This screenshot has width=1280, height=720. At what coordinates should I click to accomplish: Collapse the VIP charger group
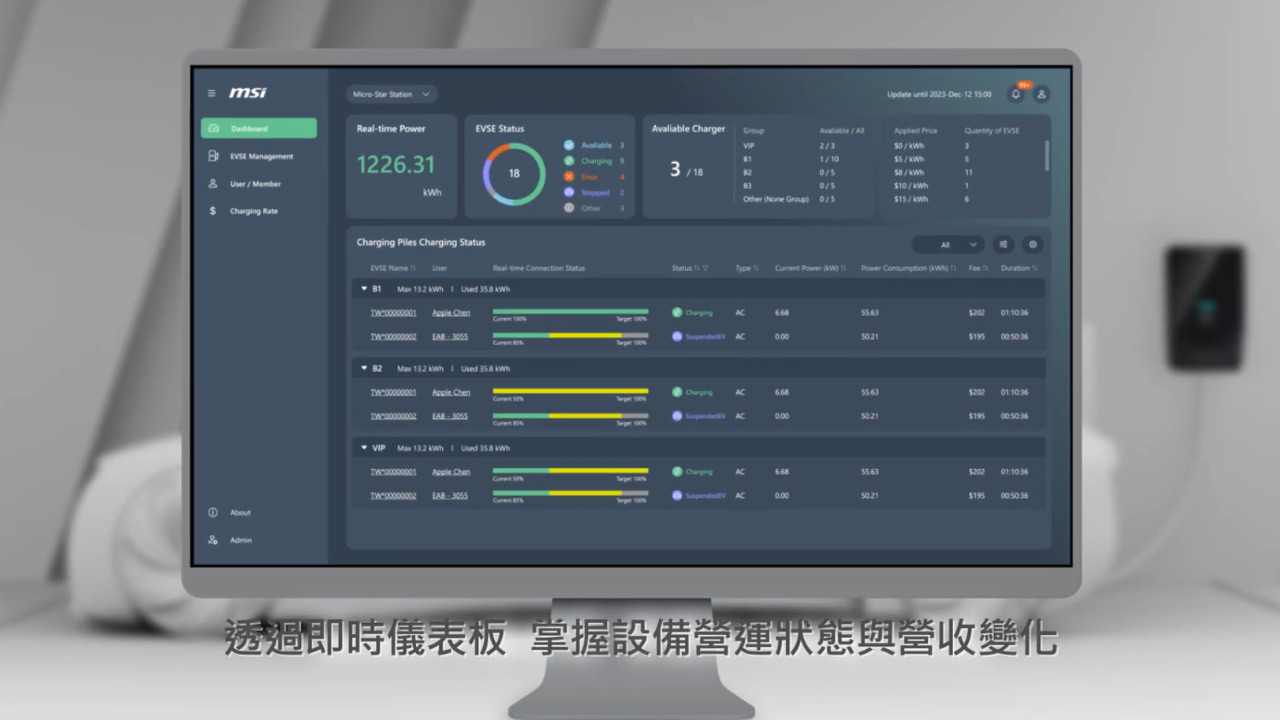(x=363, y=447)
